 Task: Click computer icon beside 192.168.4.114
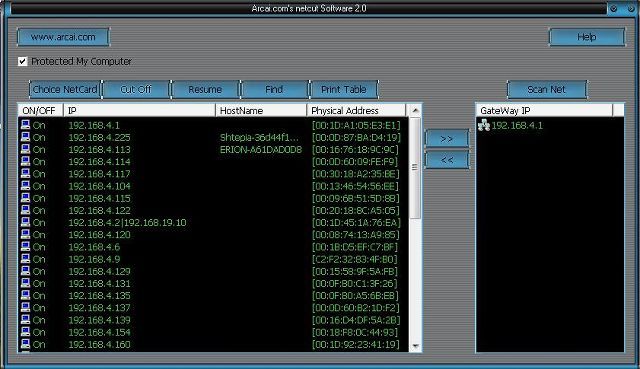[25, 162]
